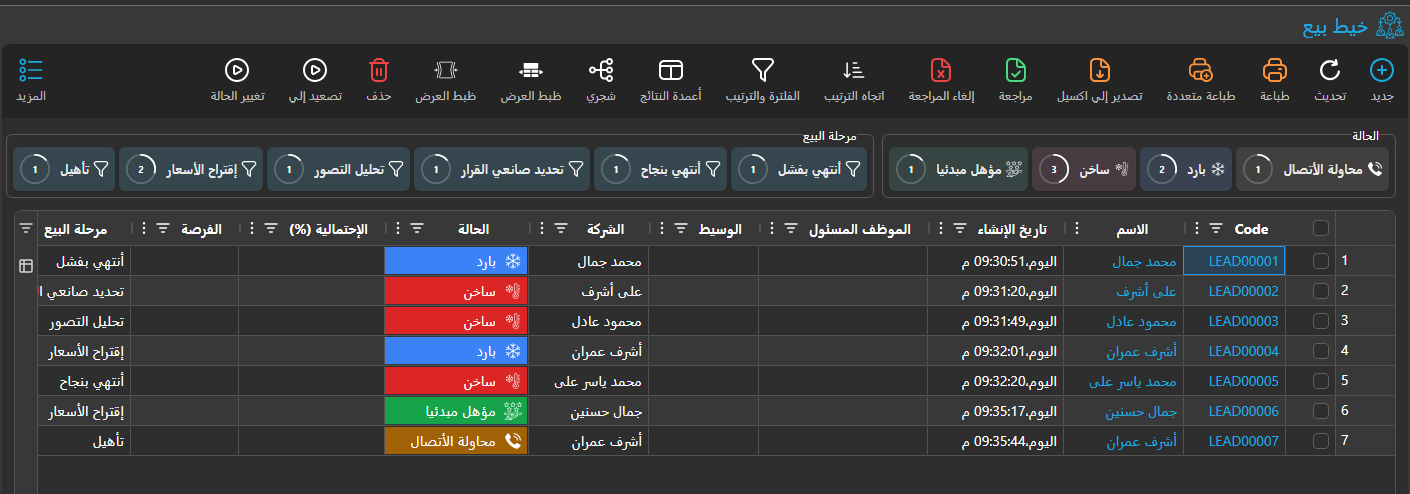Click the مراجعة review icon
Image resolution: width=1410 pixels, height=494 pixels.
(1015, 70)
